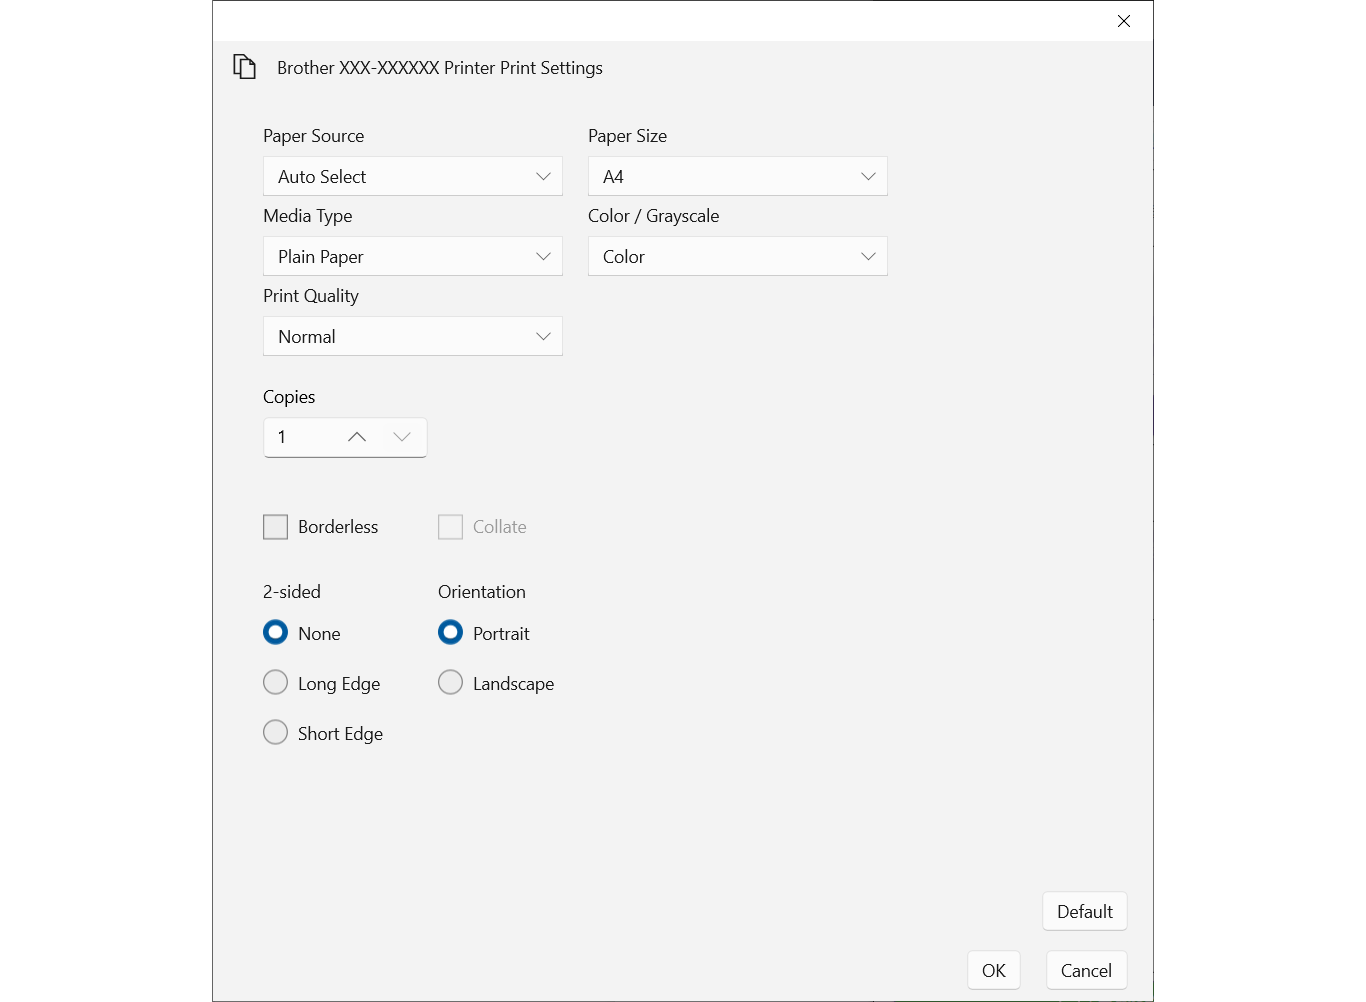Select None for 2-sided printing

click(x=276, y=633)
